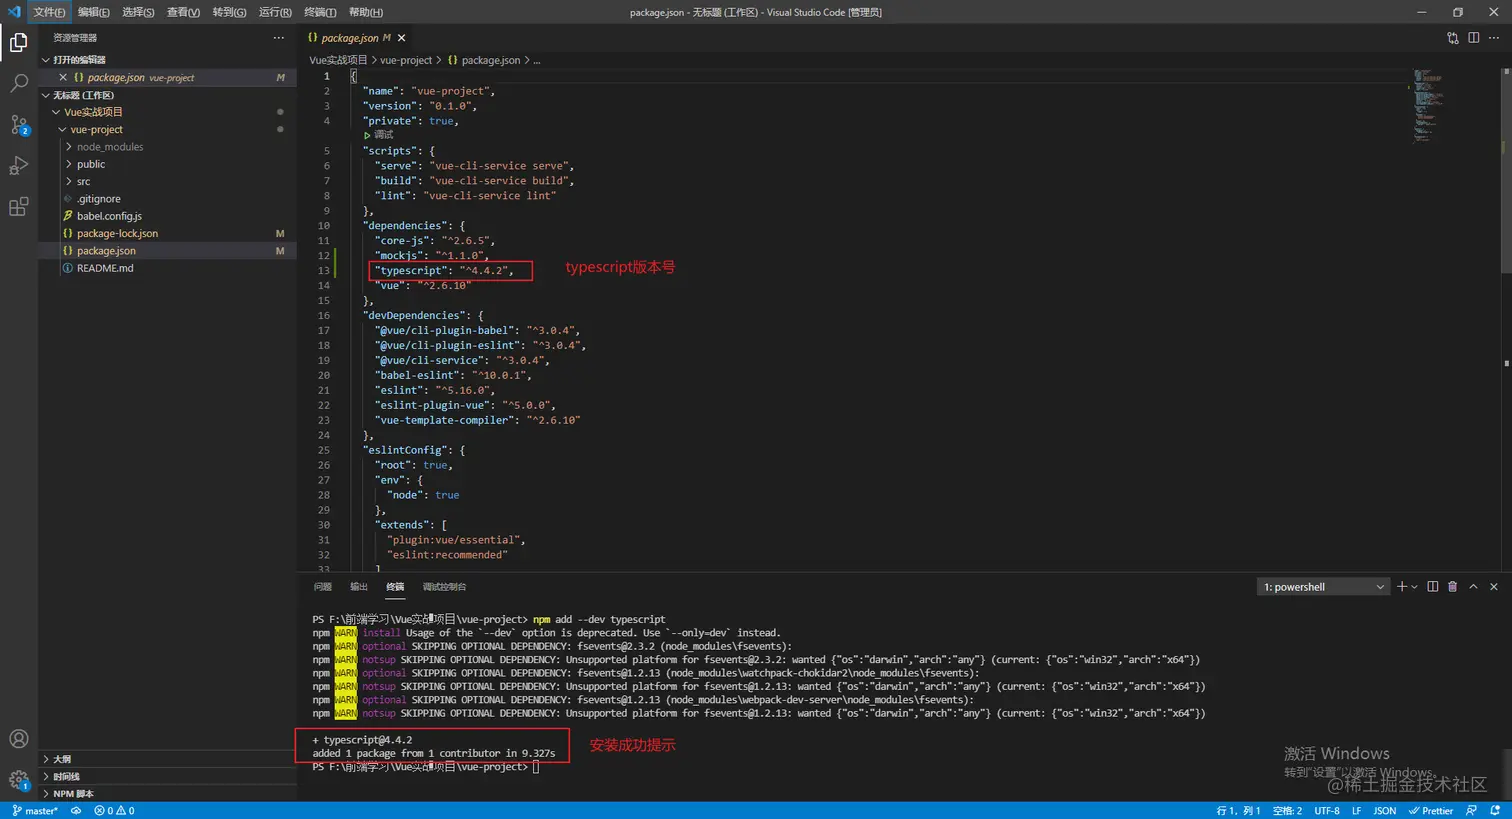1512x819 pixels.
Task: Open launch profile dropdown beside new terminal
Action: (1414, 587)
